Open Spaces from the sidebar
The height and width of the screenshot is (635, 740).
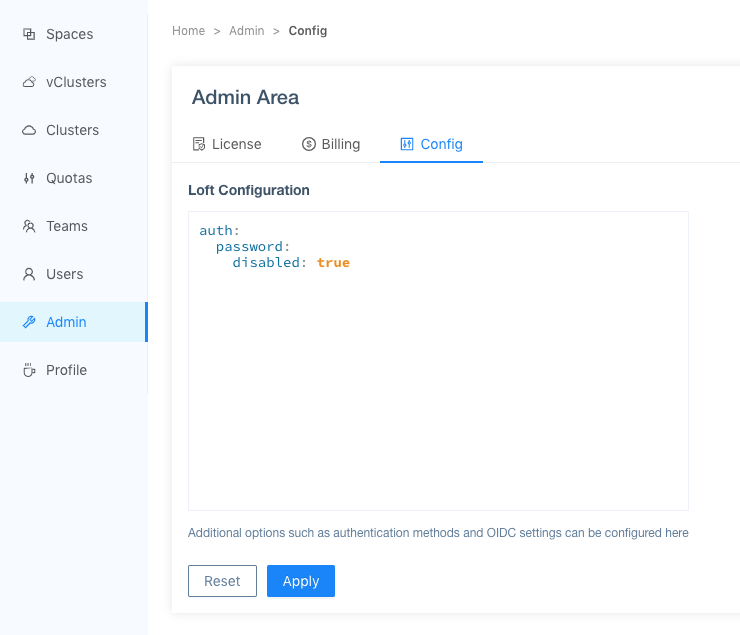pos(69,34)
